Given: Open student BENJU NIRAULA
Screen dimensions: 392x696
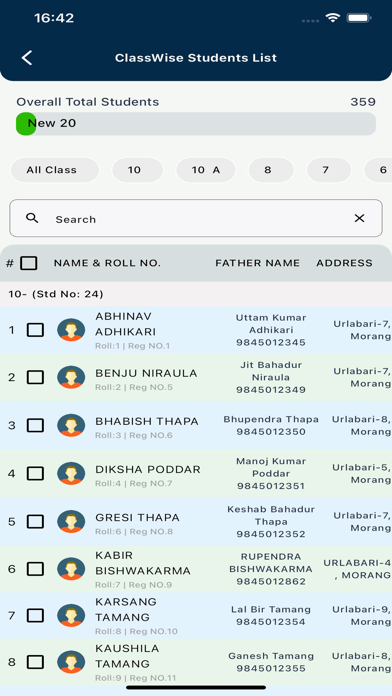Looking at the screenshot, I should [x=146, y=373].
